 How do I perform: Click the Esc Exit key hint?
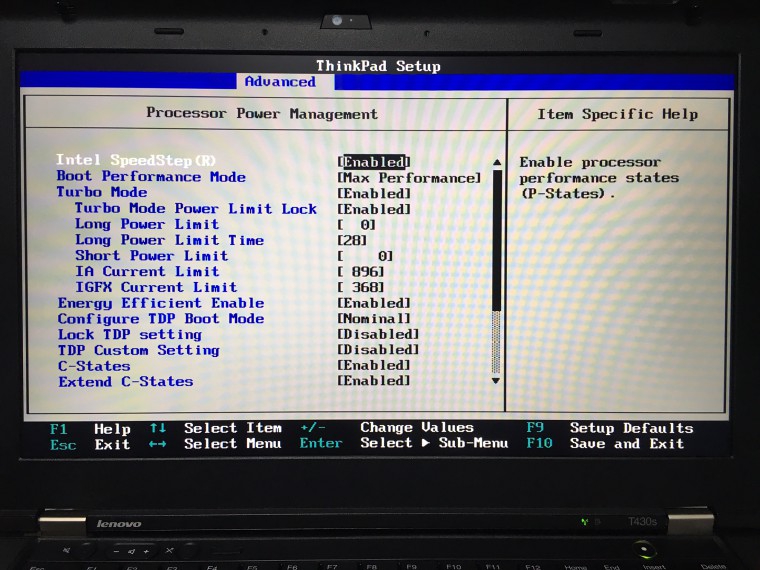90,444
